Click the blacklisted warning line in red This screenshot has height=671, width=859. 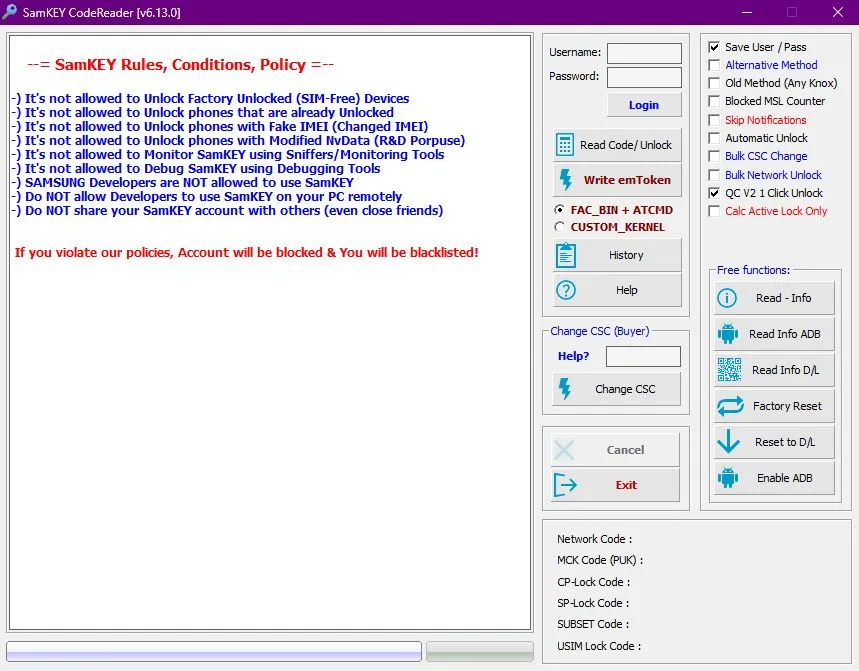click(x=247, y=253)
